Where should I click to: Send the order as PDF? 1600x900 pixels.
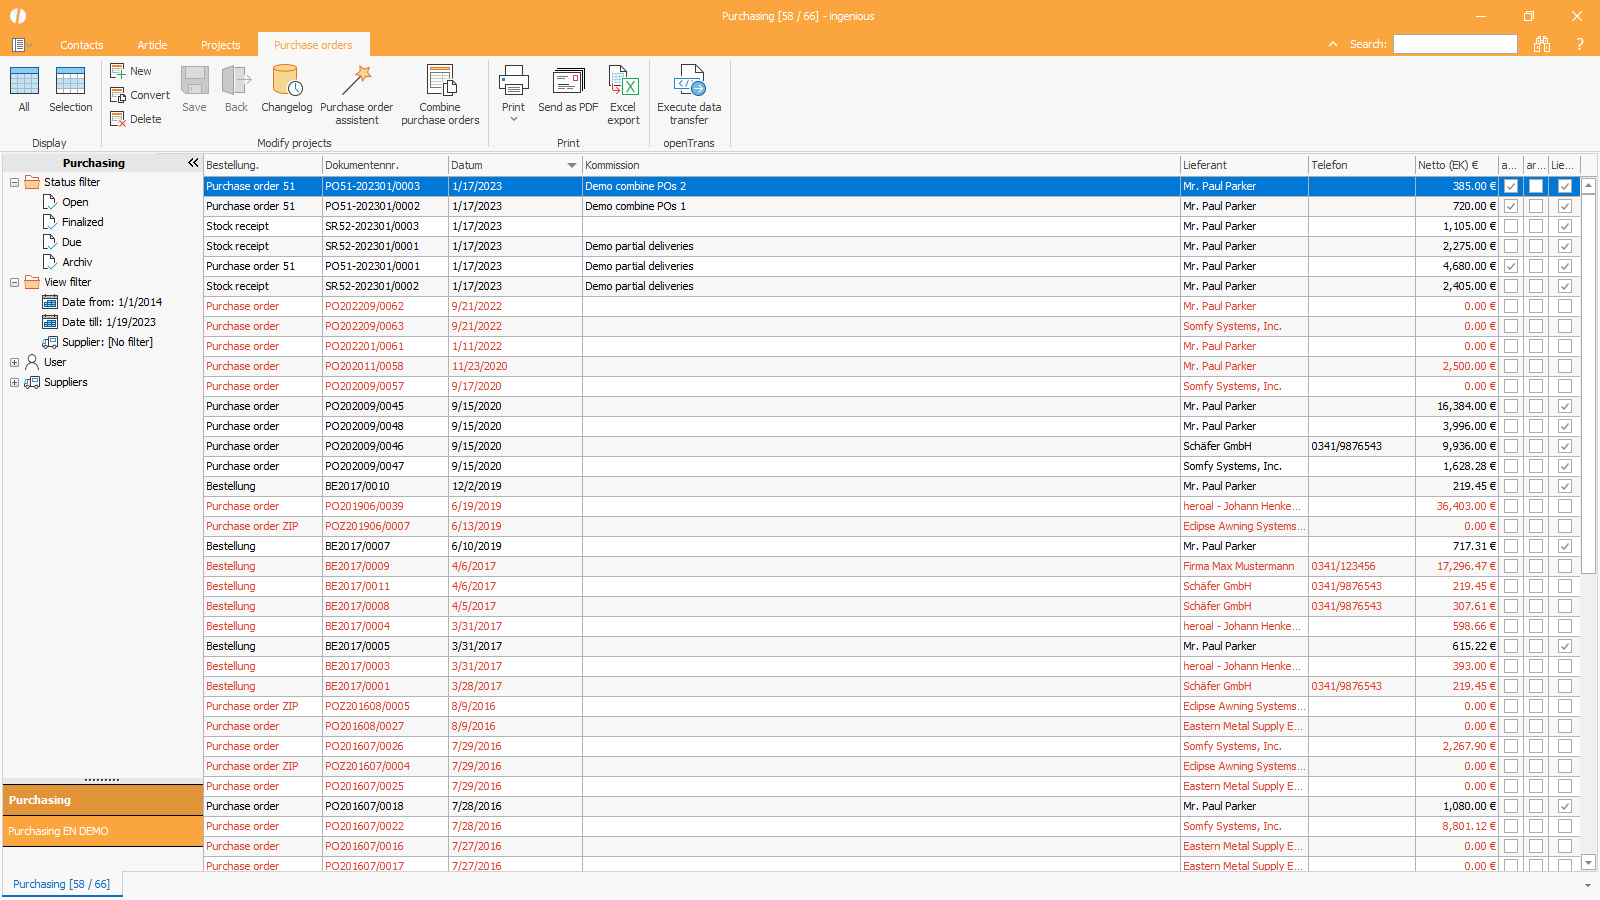[568, 90]
